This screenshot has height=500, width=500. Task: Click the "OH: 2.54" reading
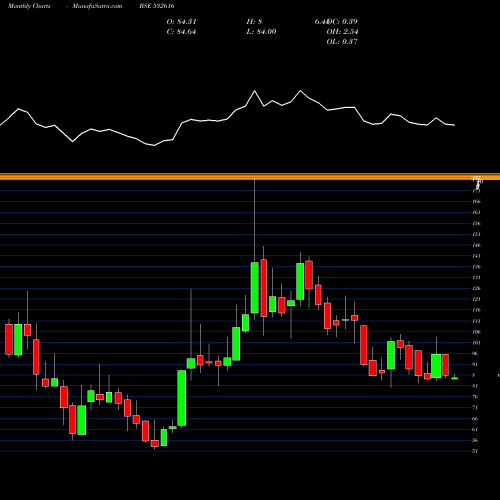[x=342, y=32]
